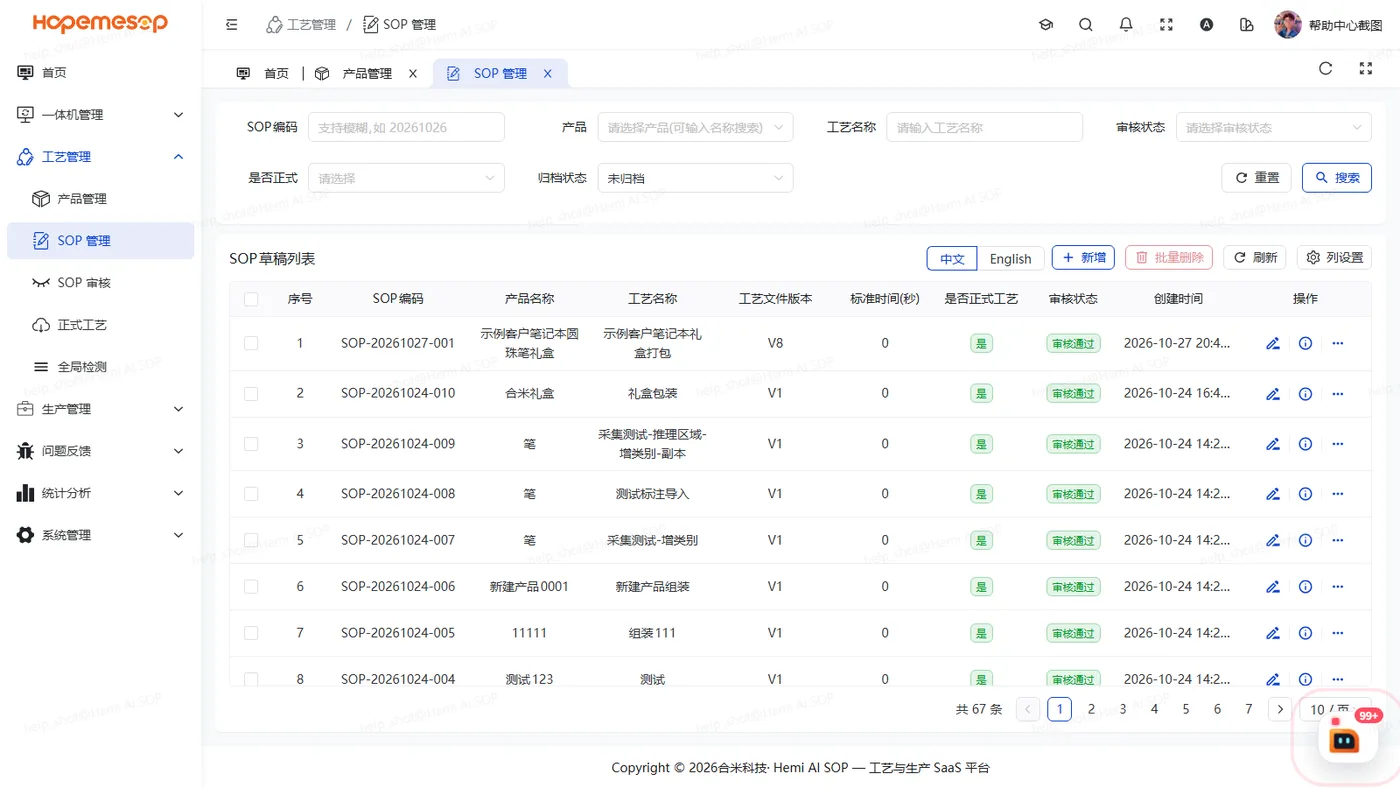Open the 审核状态 dropdown filter

click(1273, 127)
